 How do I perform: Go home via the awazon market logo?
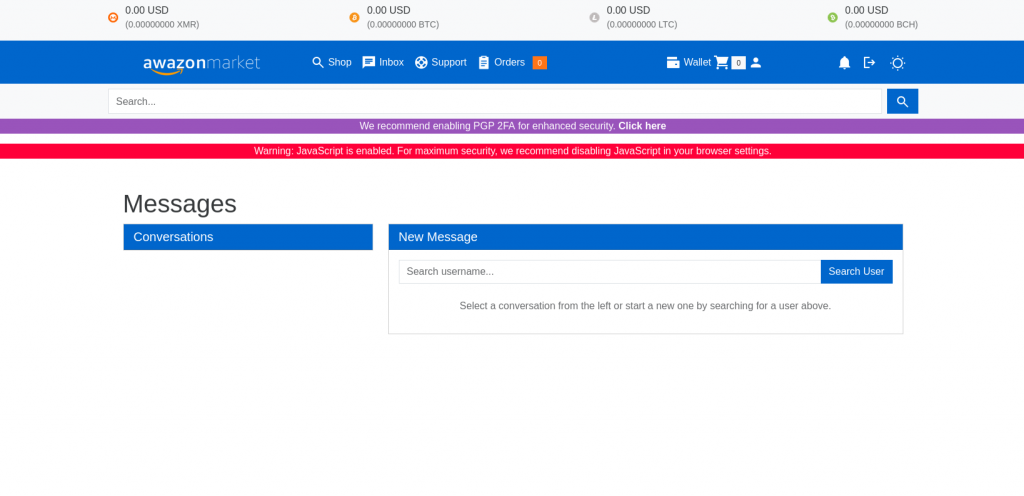(201, 63)
